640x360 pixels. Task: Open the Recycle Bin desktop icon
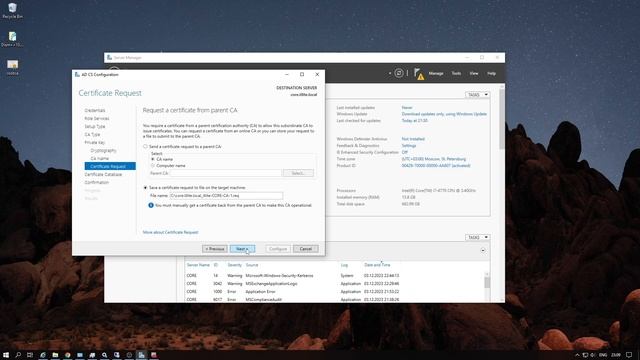12,11
